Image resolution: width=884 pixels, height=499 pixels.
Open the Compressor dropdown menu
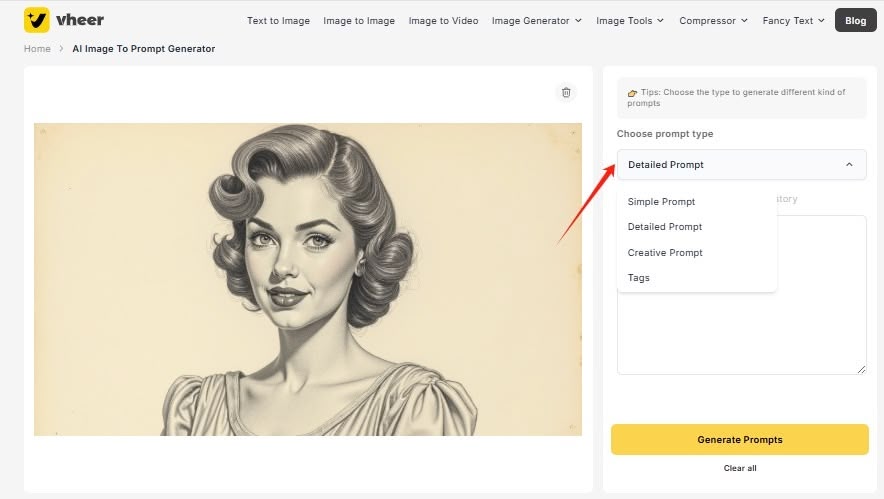click(x=713, y=20)
